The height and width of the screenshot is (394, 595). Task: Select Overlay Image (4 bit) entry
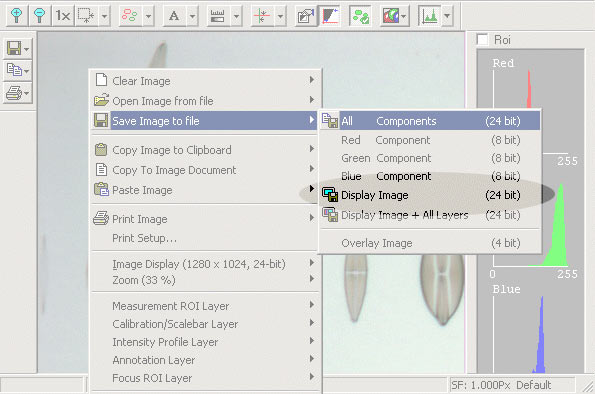tap(430, 243)
